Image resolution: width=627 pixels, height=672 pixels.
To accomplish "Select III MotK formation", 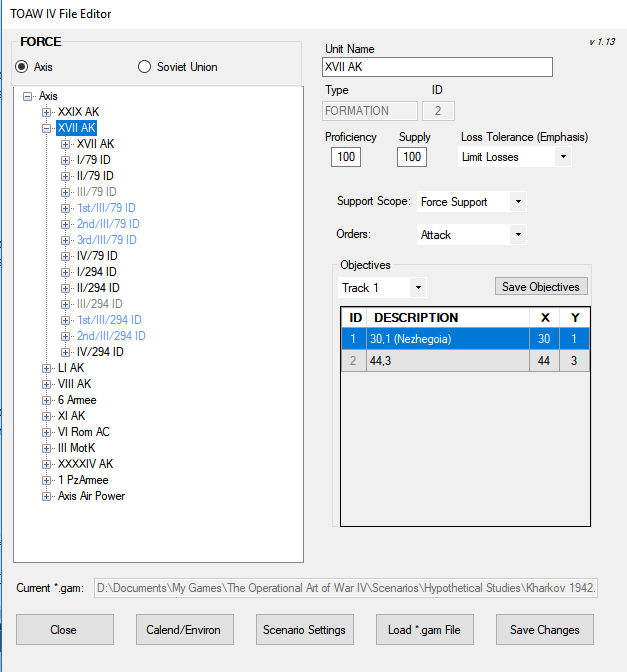I will coord(76,448).
